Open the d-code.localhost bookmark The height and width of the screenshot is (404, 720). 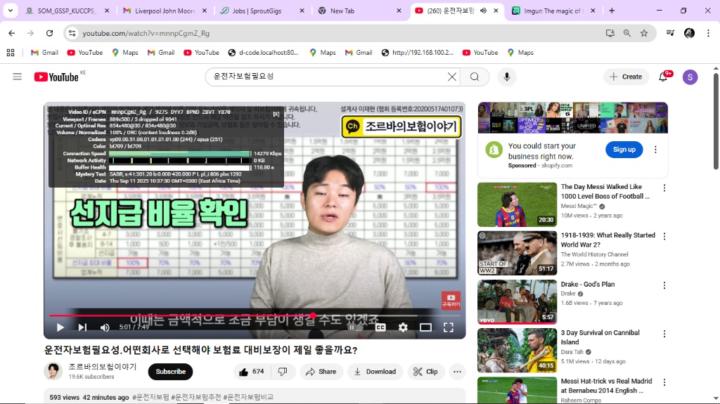(263, 52)
